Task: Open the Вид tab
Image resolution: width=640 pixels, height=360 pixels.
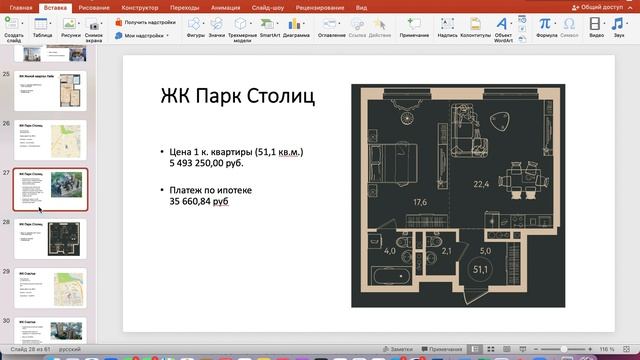Action: 361,8
